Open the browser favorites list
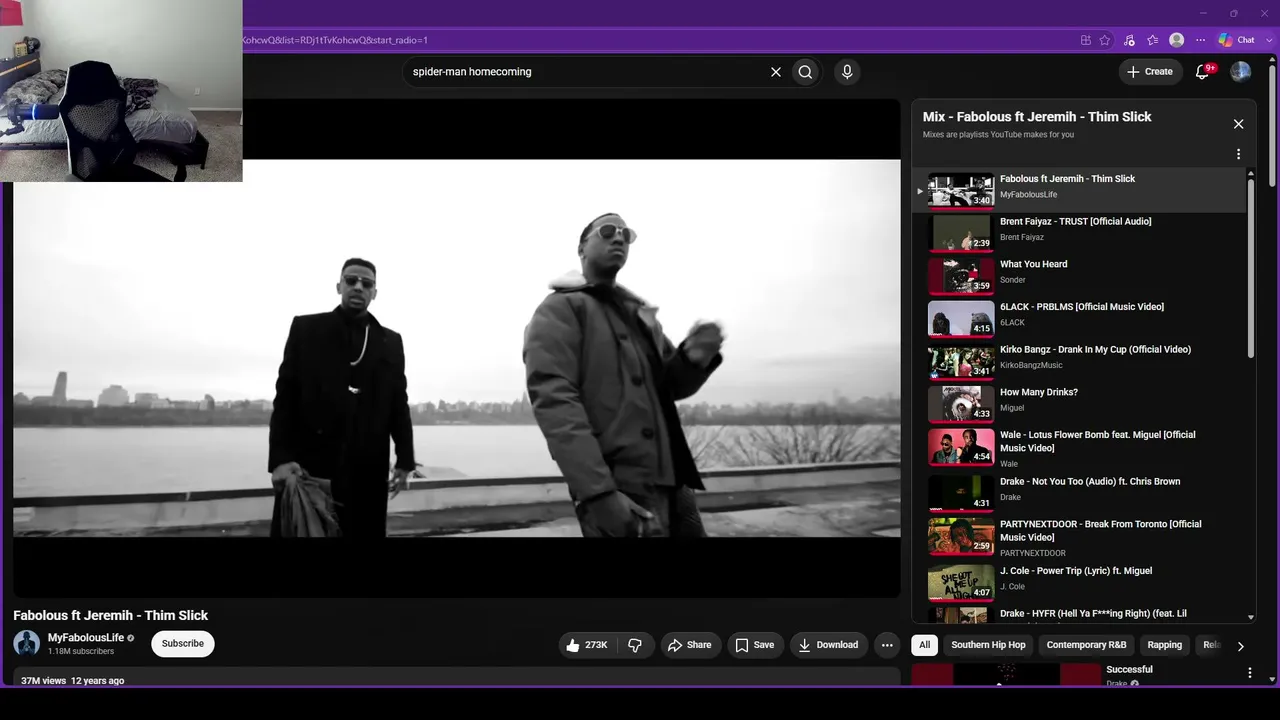1280x720 pixels. pos(1153,40)
